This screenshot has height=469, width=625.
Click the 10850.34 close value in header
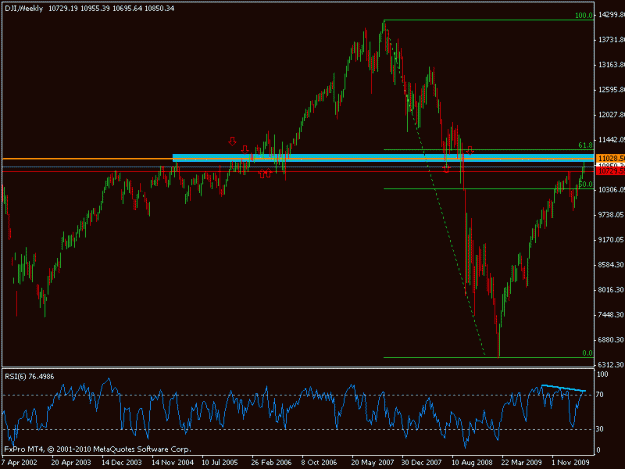(x=159, y=8)
